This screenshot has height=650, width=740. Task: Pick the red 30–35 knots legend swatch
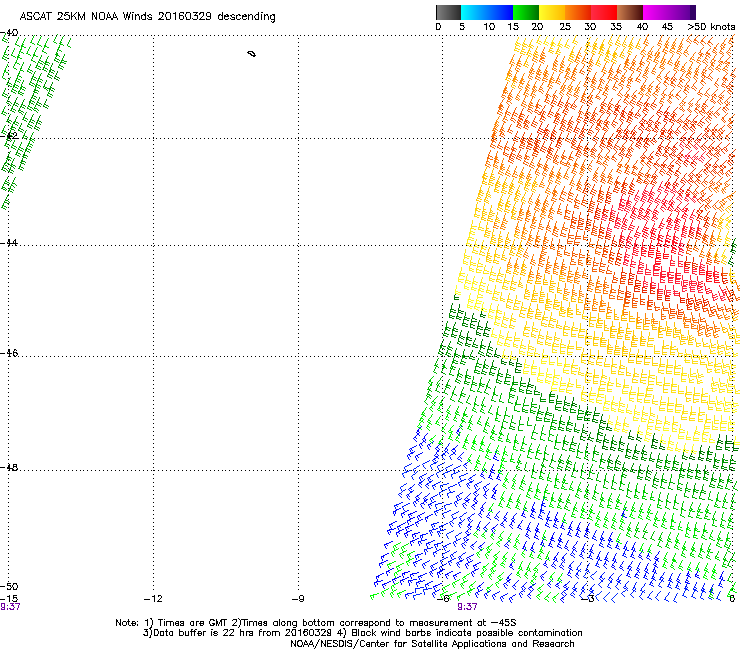tap(604, 12)
